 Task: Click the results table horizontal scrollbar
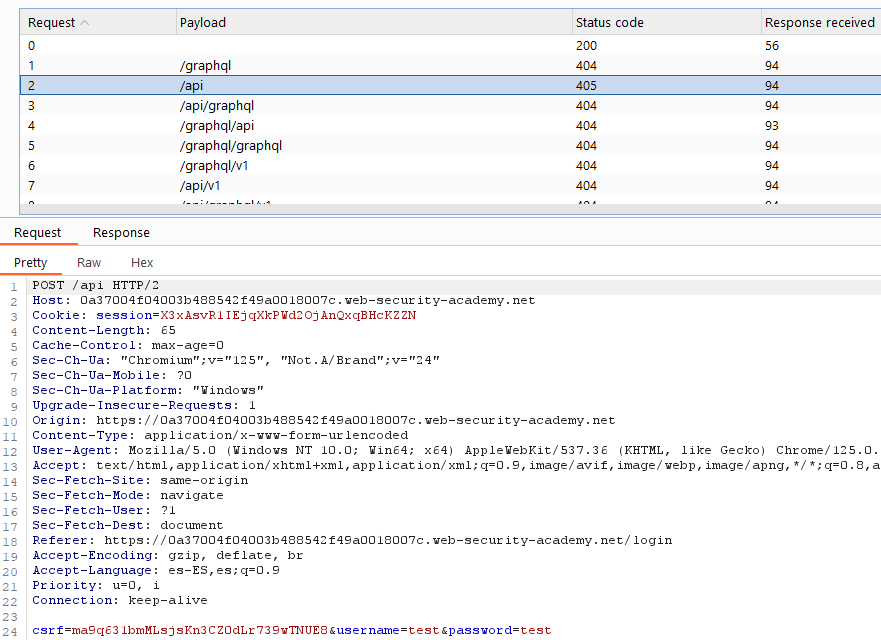tap(450, 209)
